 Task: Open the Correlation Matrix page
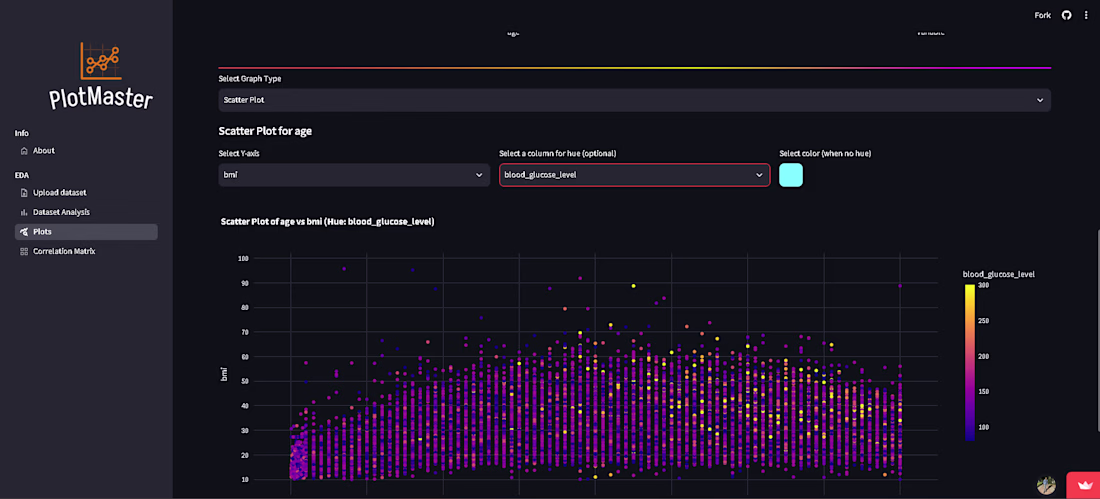64,251
